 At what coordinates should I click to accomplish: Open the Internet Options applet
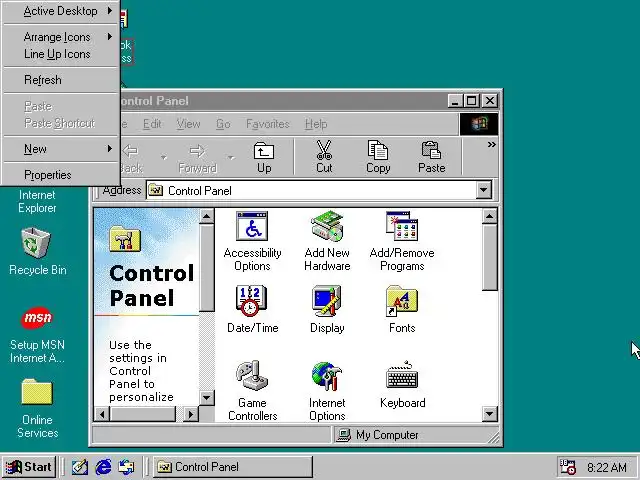click(327, 390)
